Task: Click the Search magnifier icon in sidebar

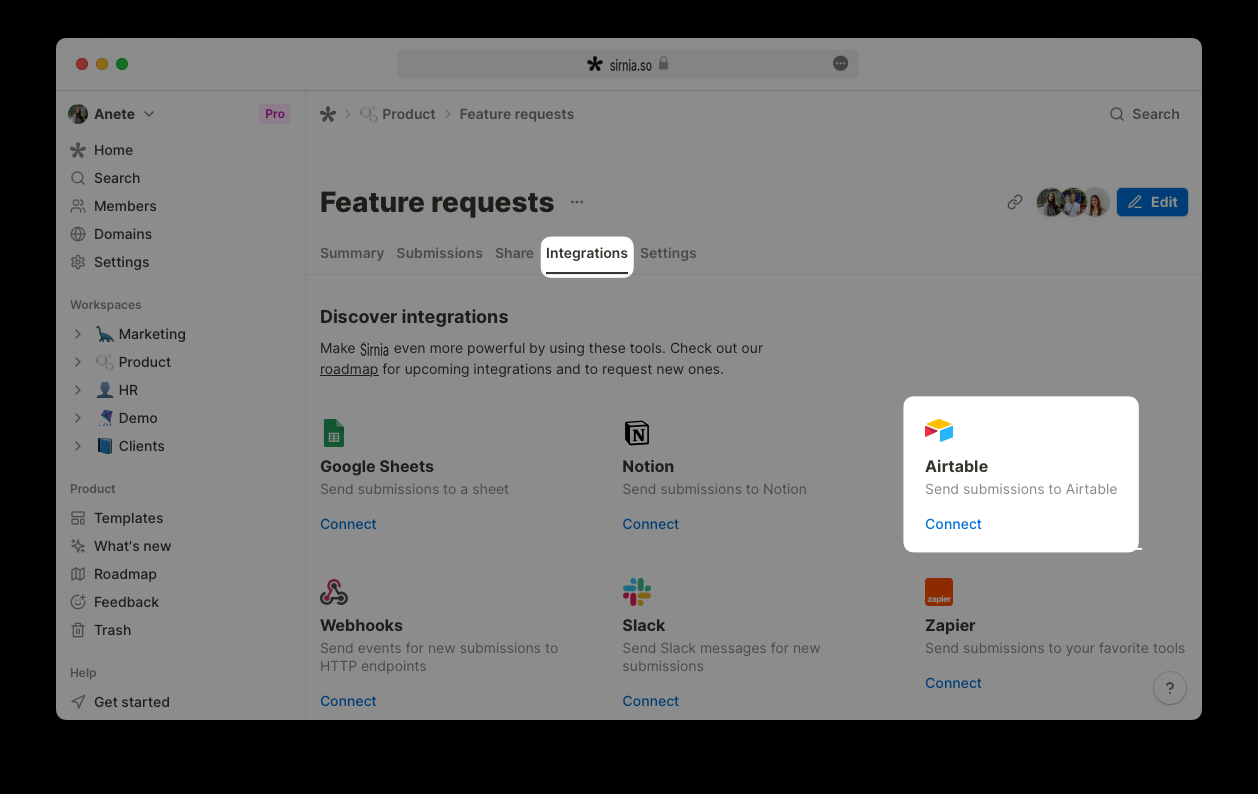Action: pos(78,178)
